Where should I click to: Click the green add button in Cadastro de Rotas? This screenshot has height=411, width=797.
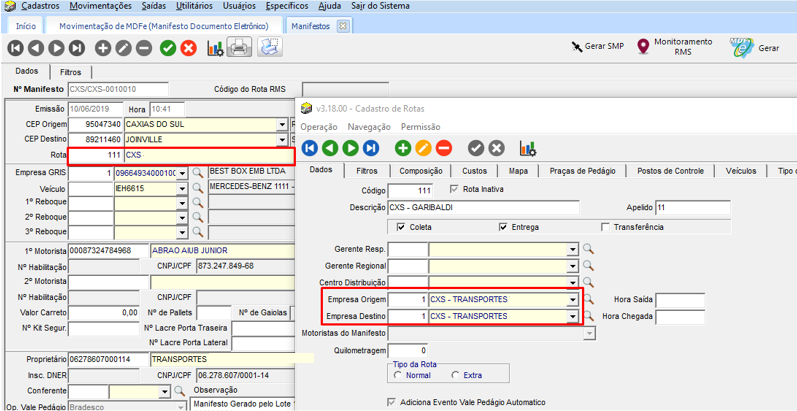(x=403, y=148)
